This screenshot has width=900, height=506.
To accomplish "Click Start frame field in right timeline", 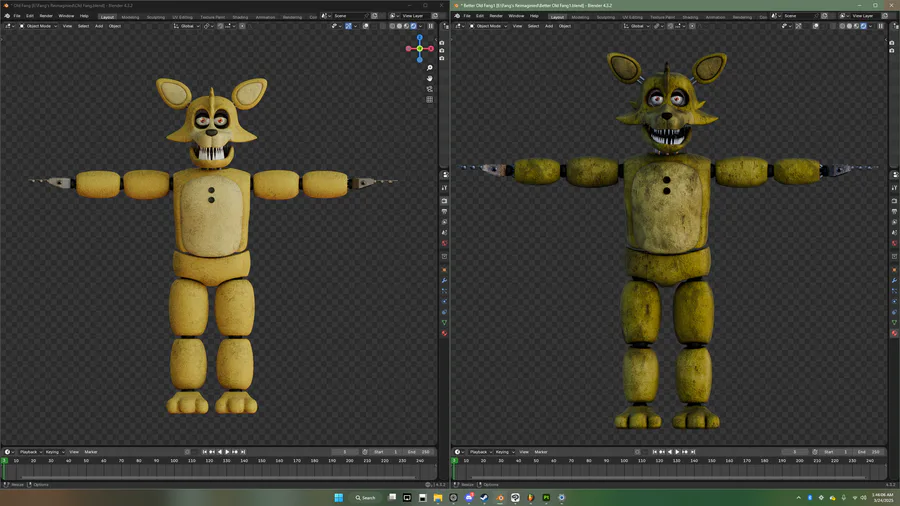I will (837, 452).
